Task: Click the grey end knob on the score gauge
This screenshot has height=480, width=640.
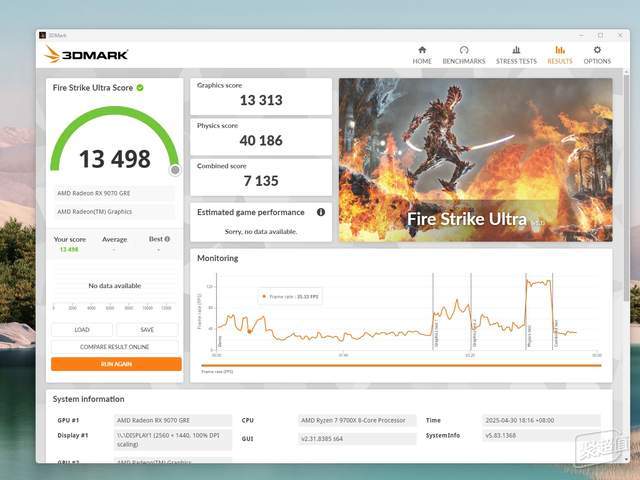Action: click(x=175, y=170)
